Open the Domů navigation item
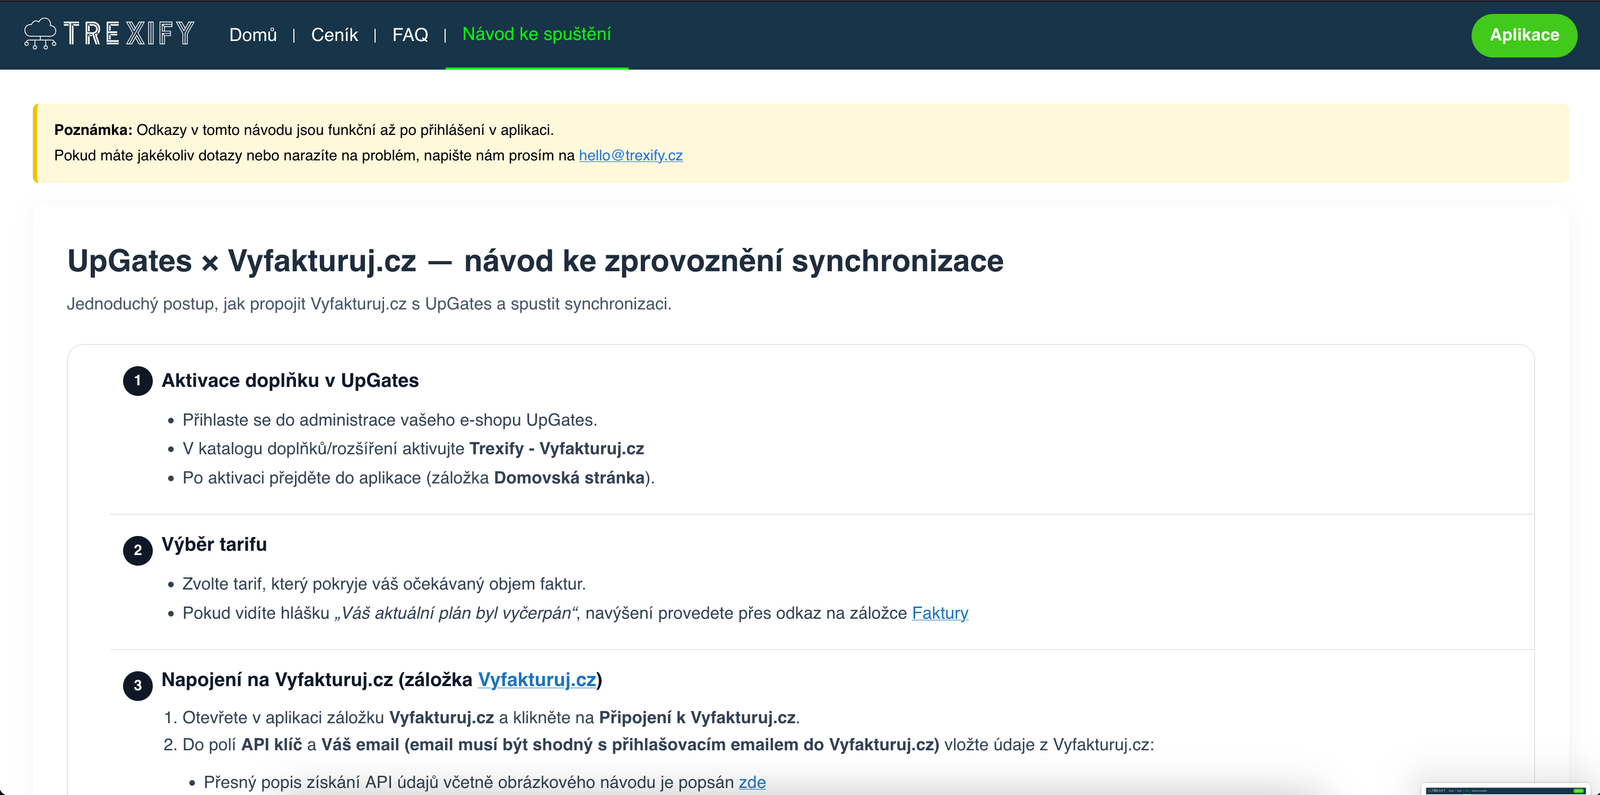 (253, 35)
